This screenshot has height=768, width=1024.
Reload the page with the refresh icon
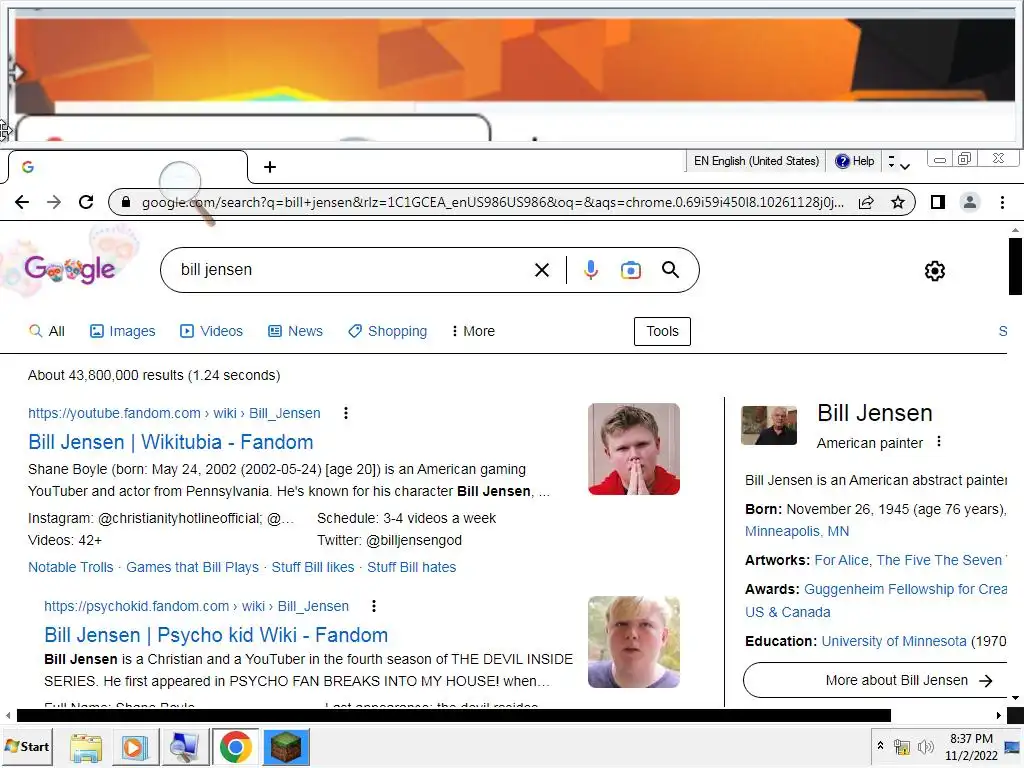coord(86,202)
